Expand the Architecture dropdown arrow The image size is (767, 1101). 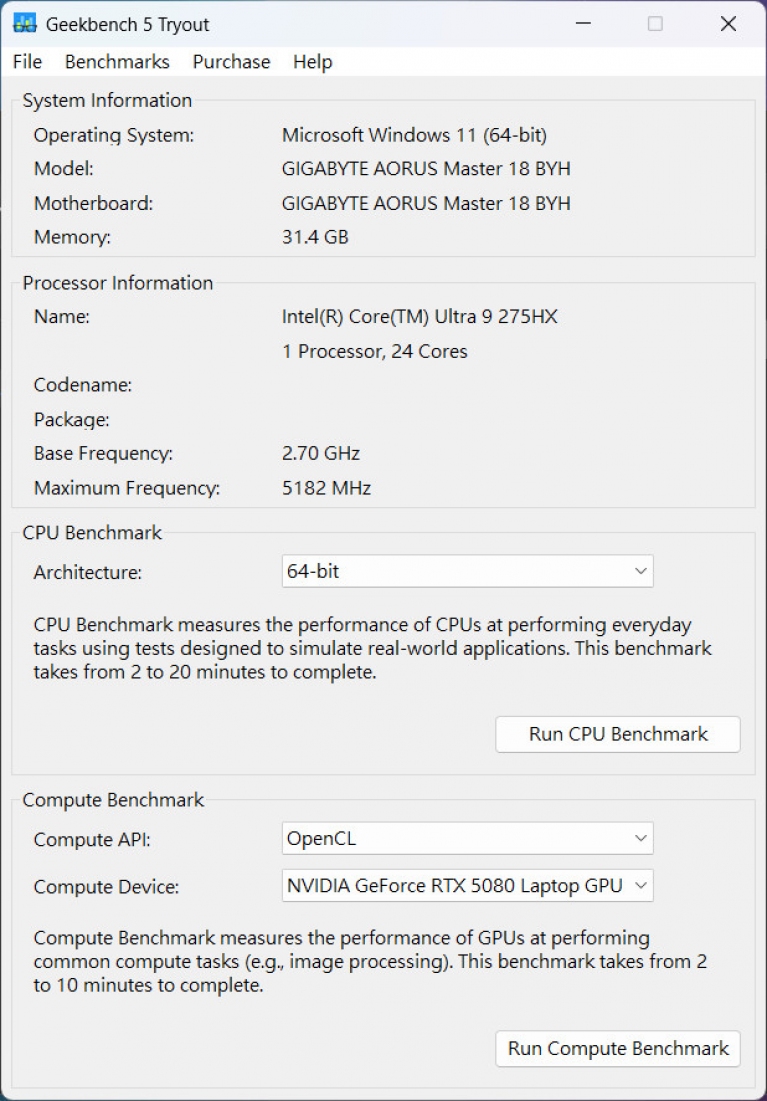tap(640, 572)
